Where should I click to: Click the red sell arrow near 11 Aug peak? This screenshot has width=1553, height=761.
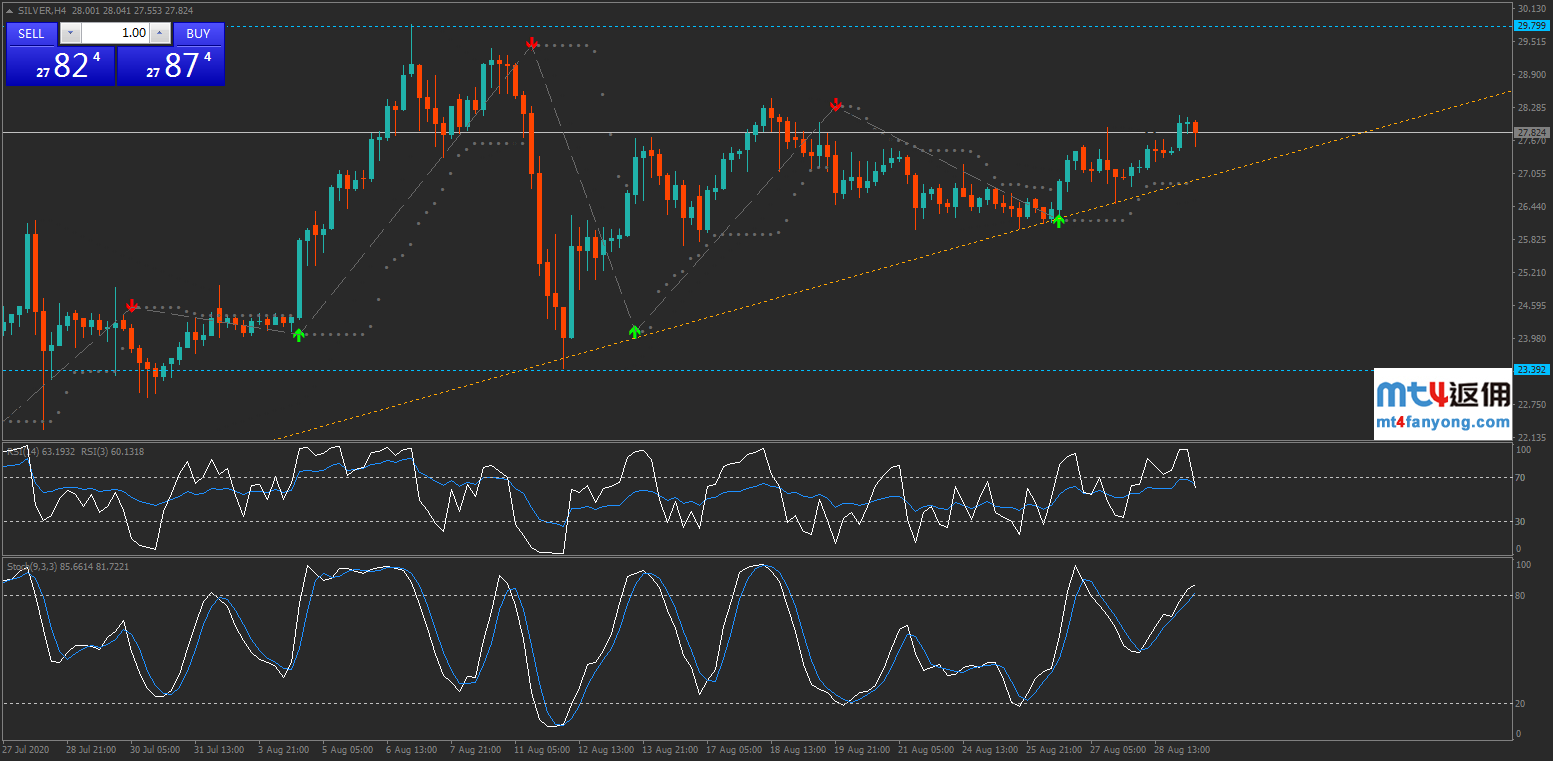532,43
